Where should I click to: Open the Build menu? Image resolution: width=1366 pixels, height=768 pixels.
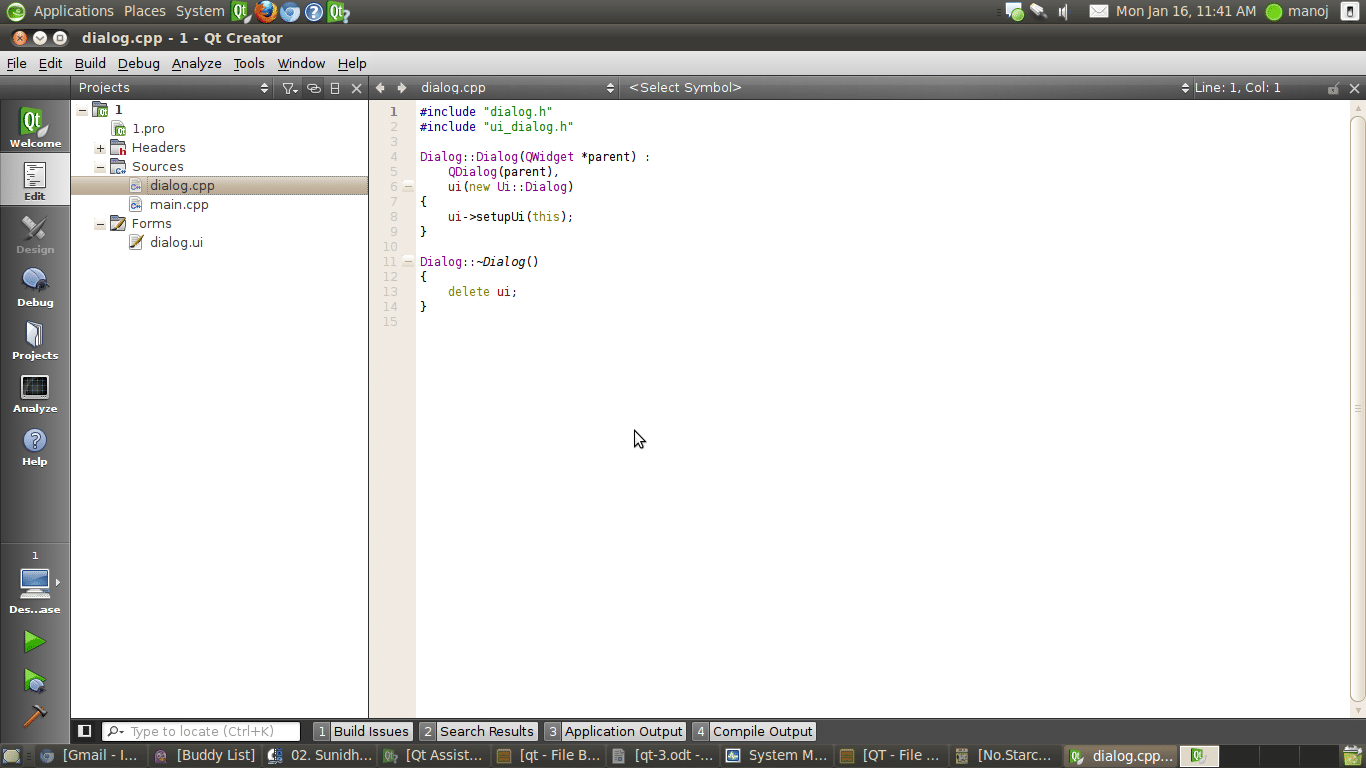(x=90, y=63)
